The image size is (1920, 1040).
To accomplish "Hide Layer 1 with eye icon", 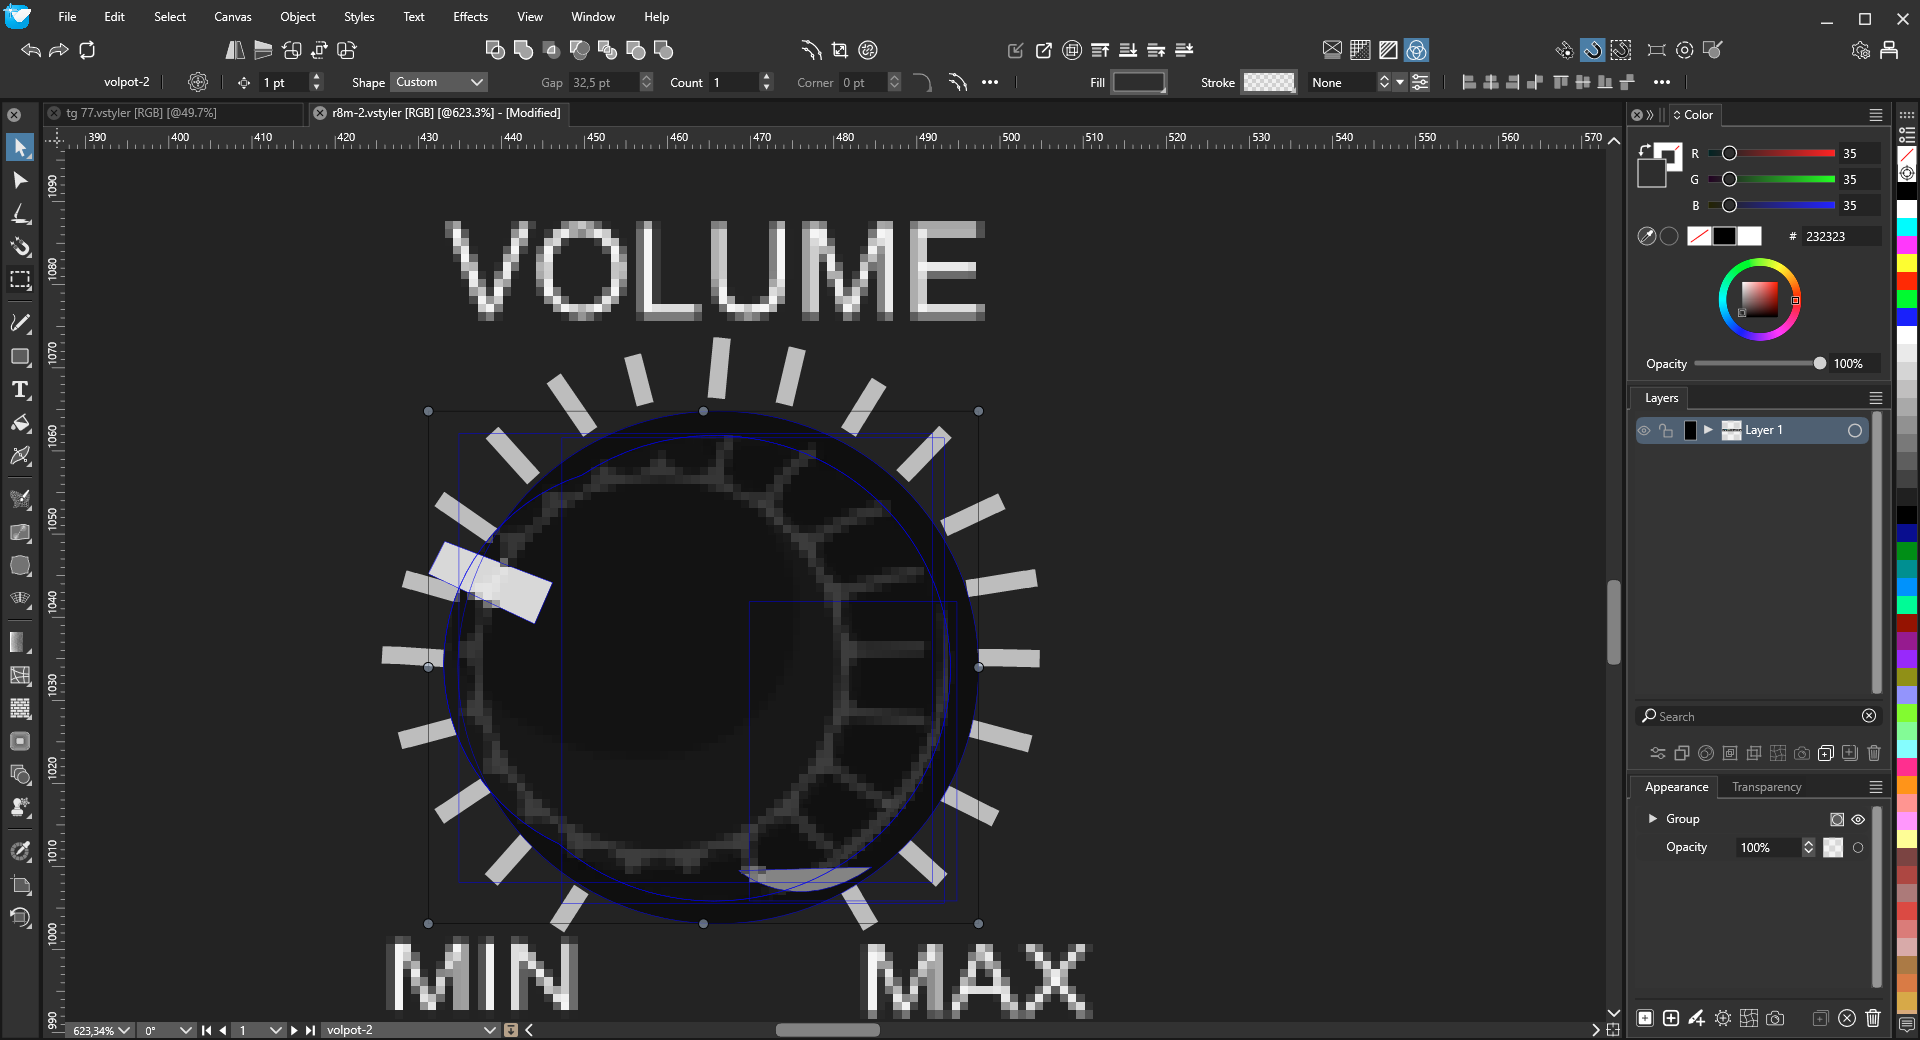I will click(x=1644, y=431).
